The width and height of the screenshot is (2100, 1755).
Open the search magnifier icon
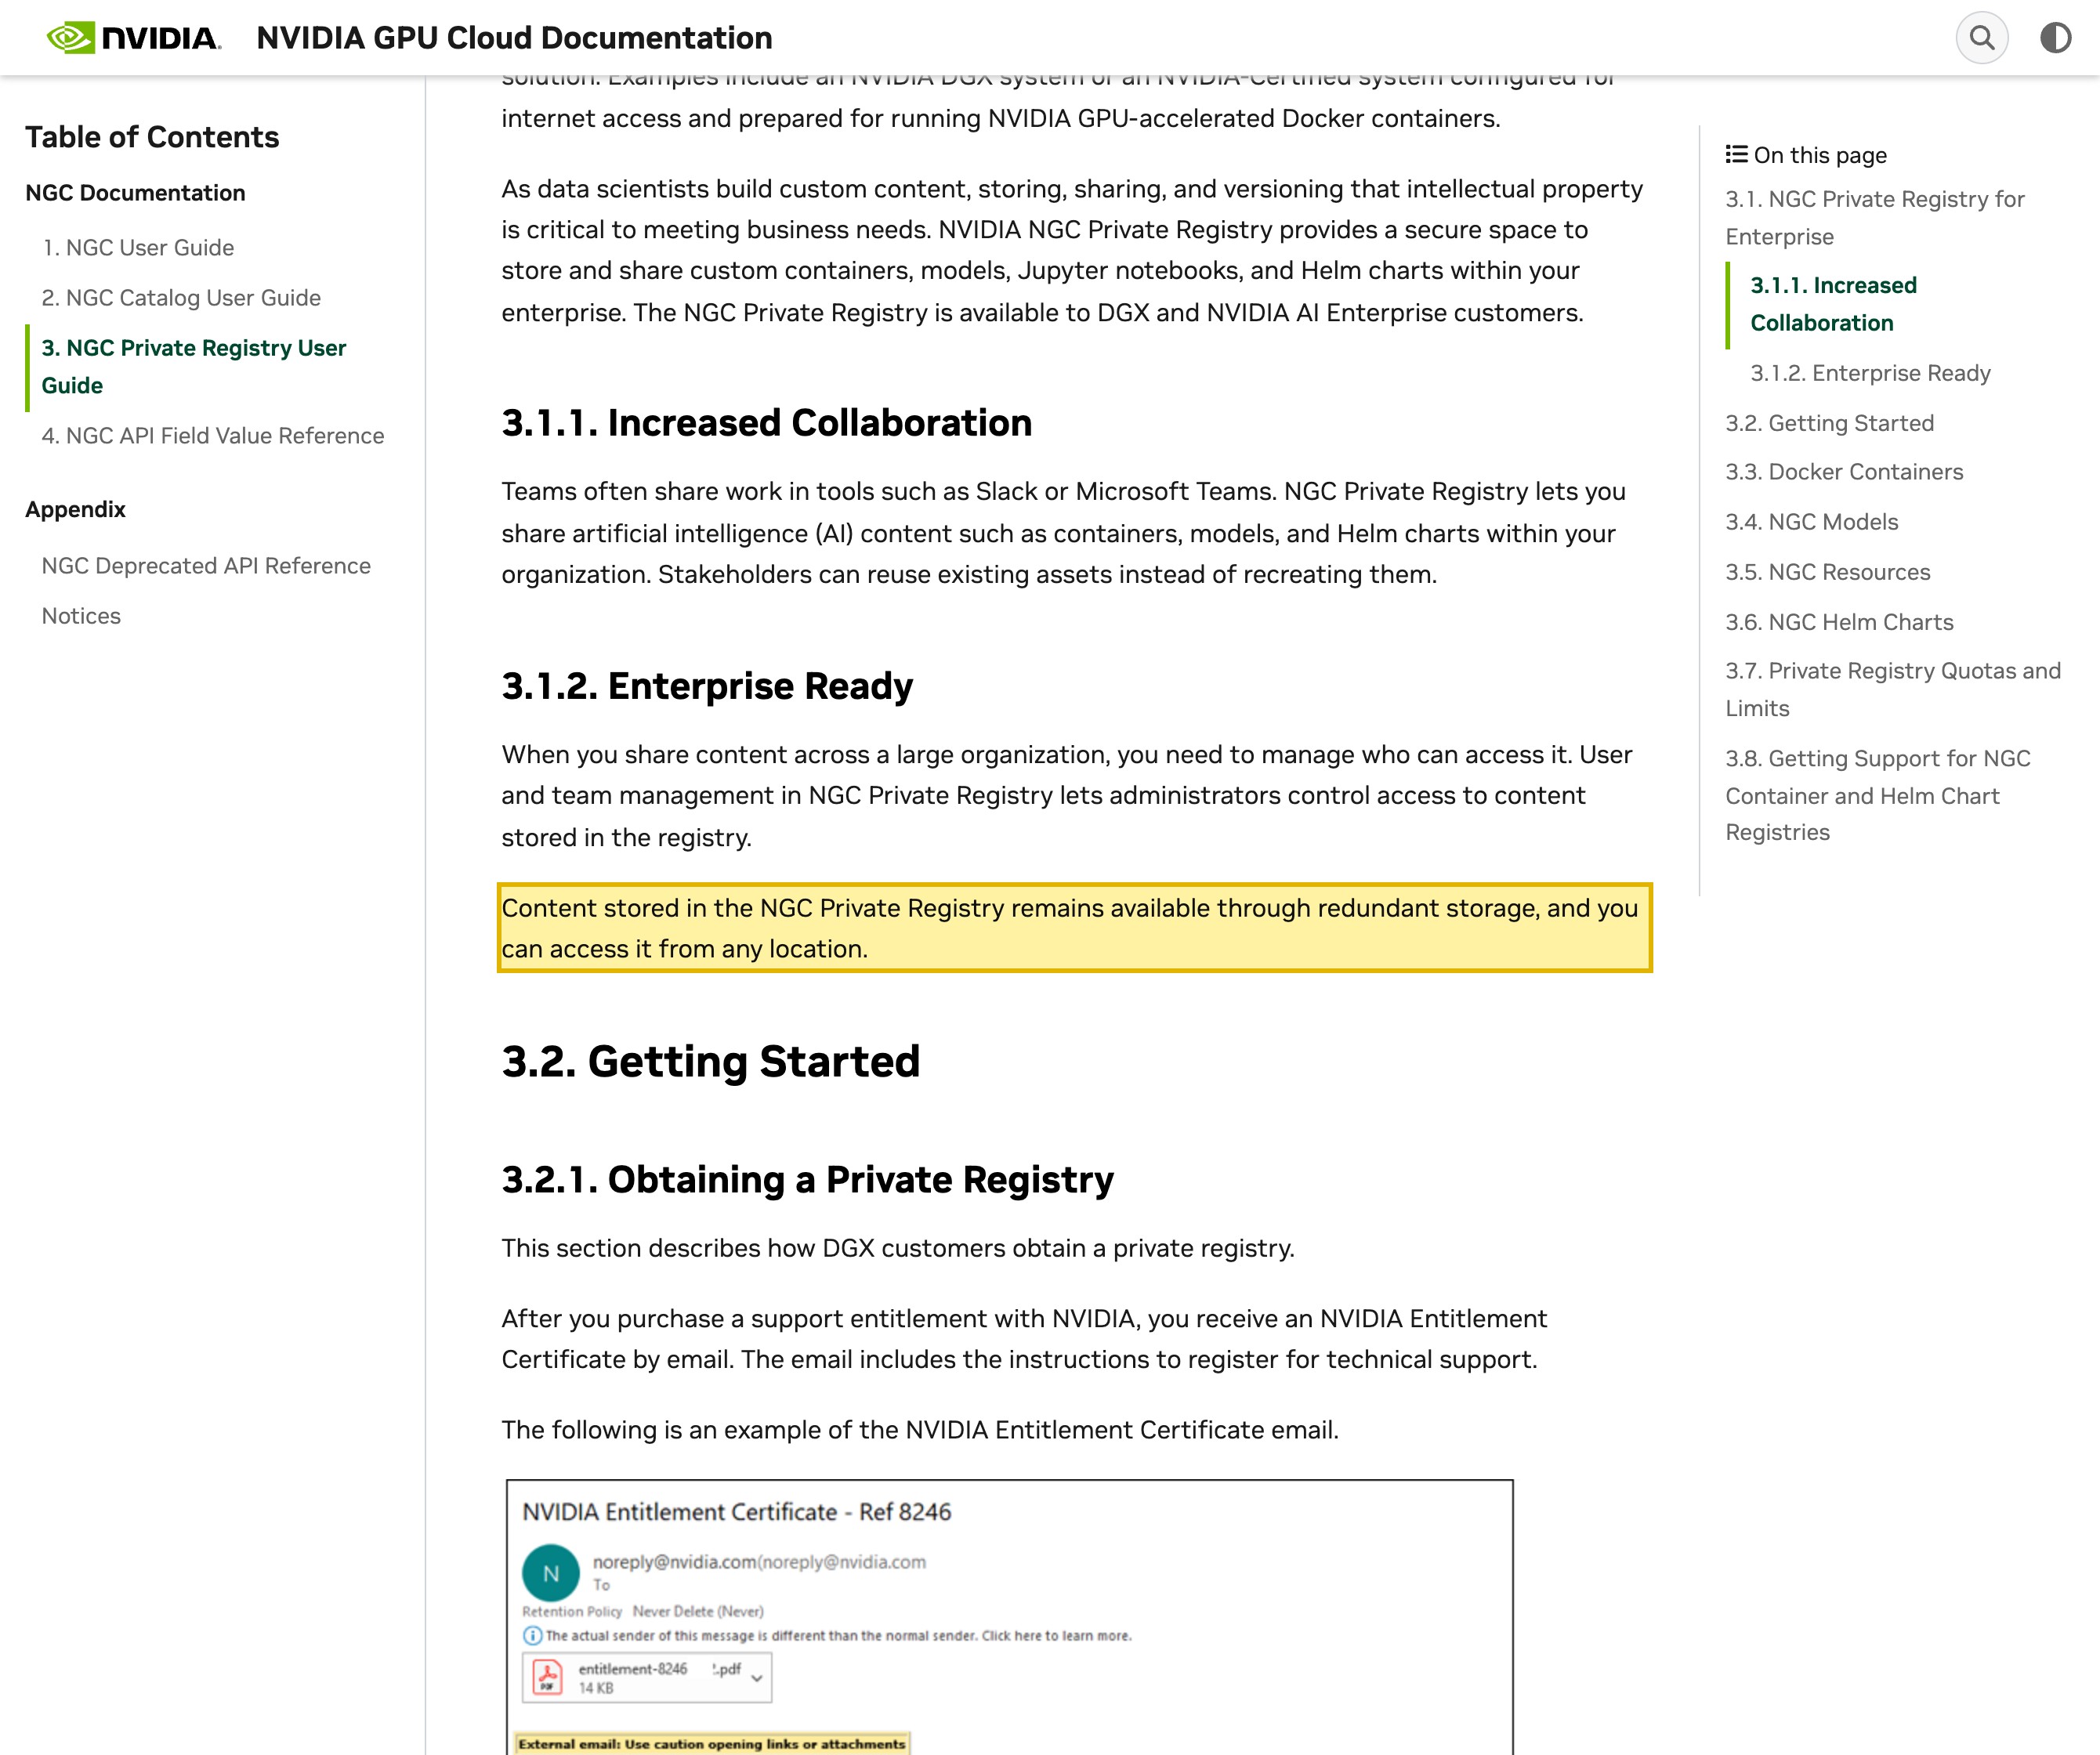1982,38
